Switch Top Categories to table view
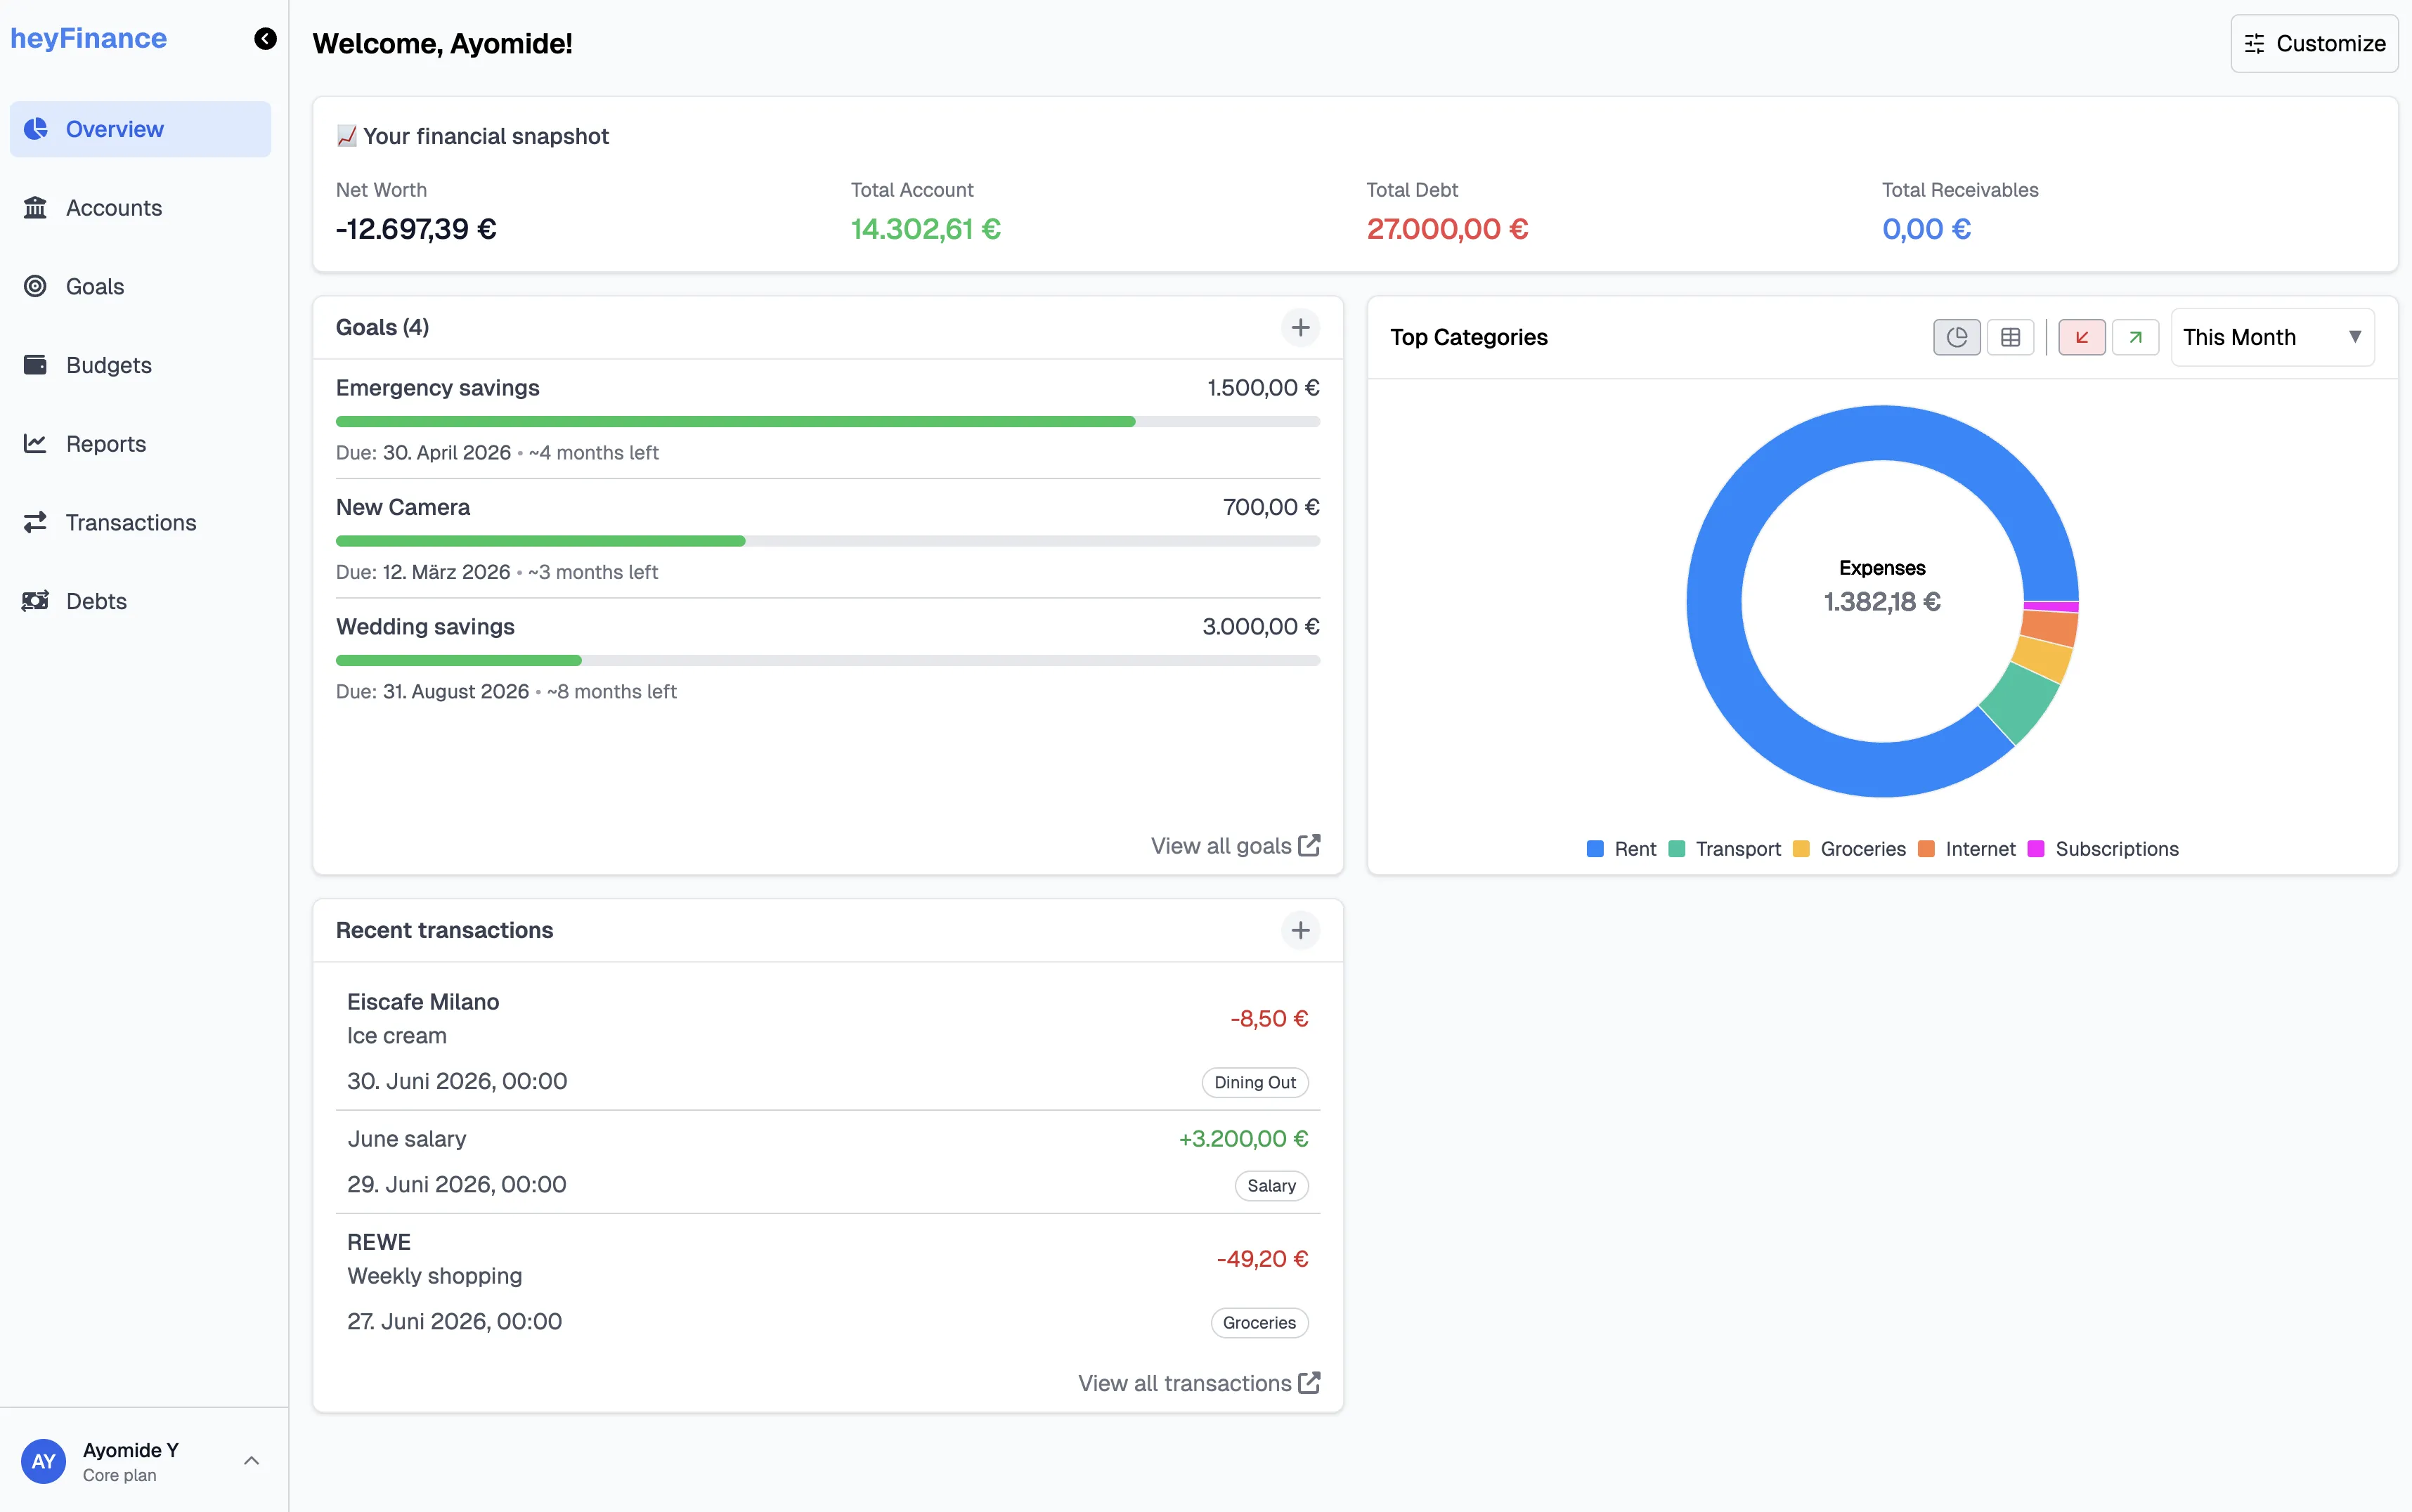 click(2011, 337)
